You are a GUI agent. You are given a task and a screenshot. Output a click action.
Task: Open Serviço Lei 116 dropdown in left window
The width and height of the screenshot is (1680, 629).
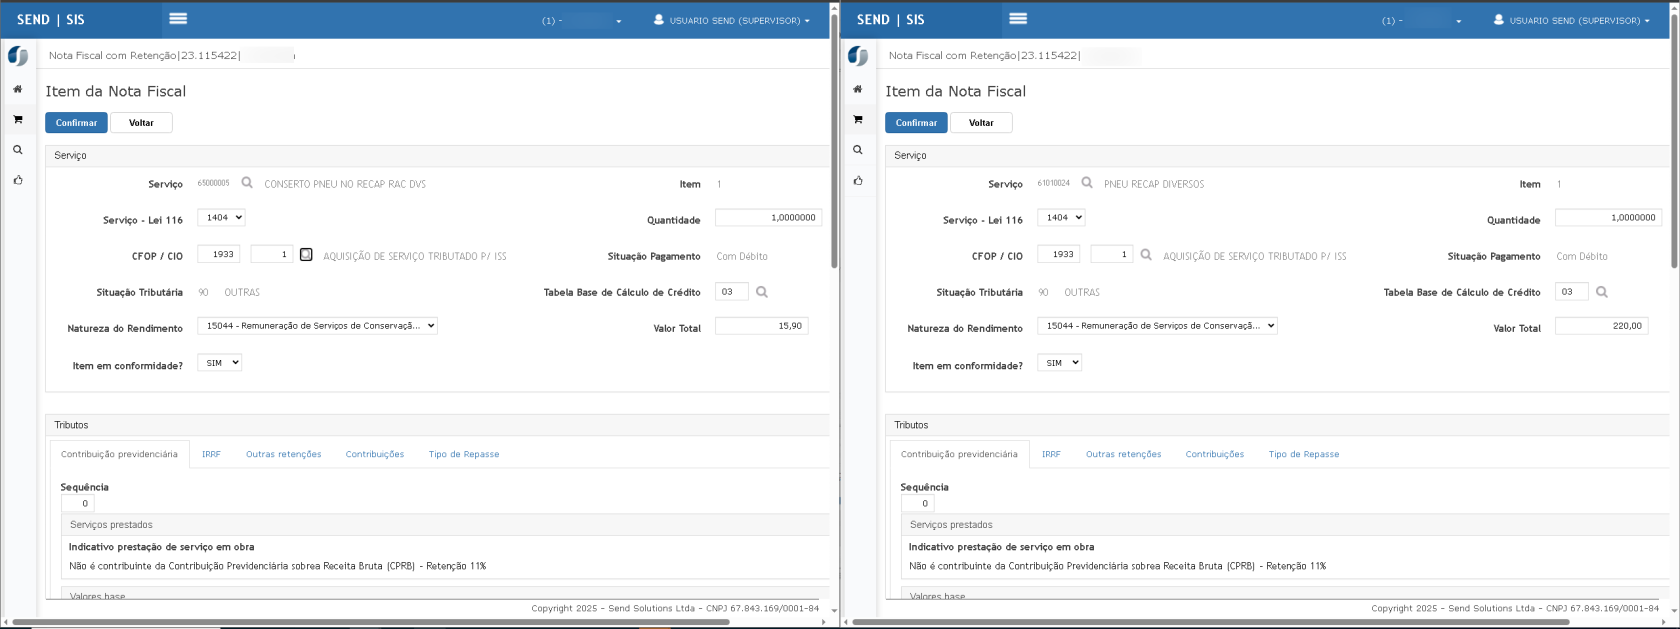click(x=221, y=217)
